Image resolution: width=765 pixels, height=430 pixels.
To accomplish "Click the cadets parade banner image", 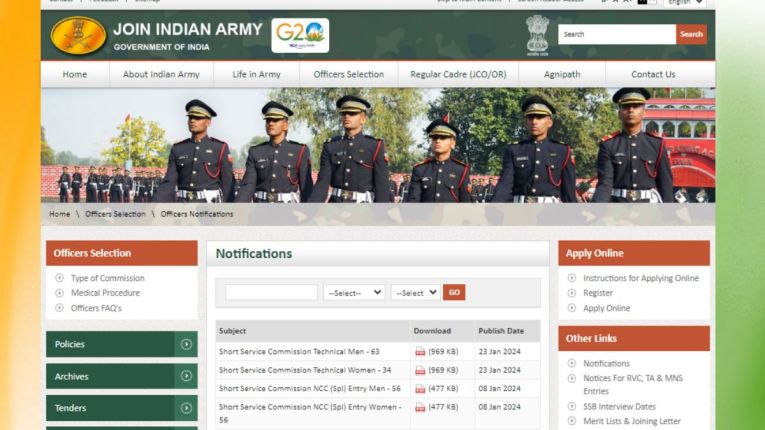I will point(378,145).
